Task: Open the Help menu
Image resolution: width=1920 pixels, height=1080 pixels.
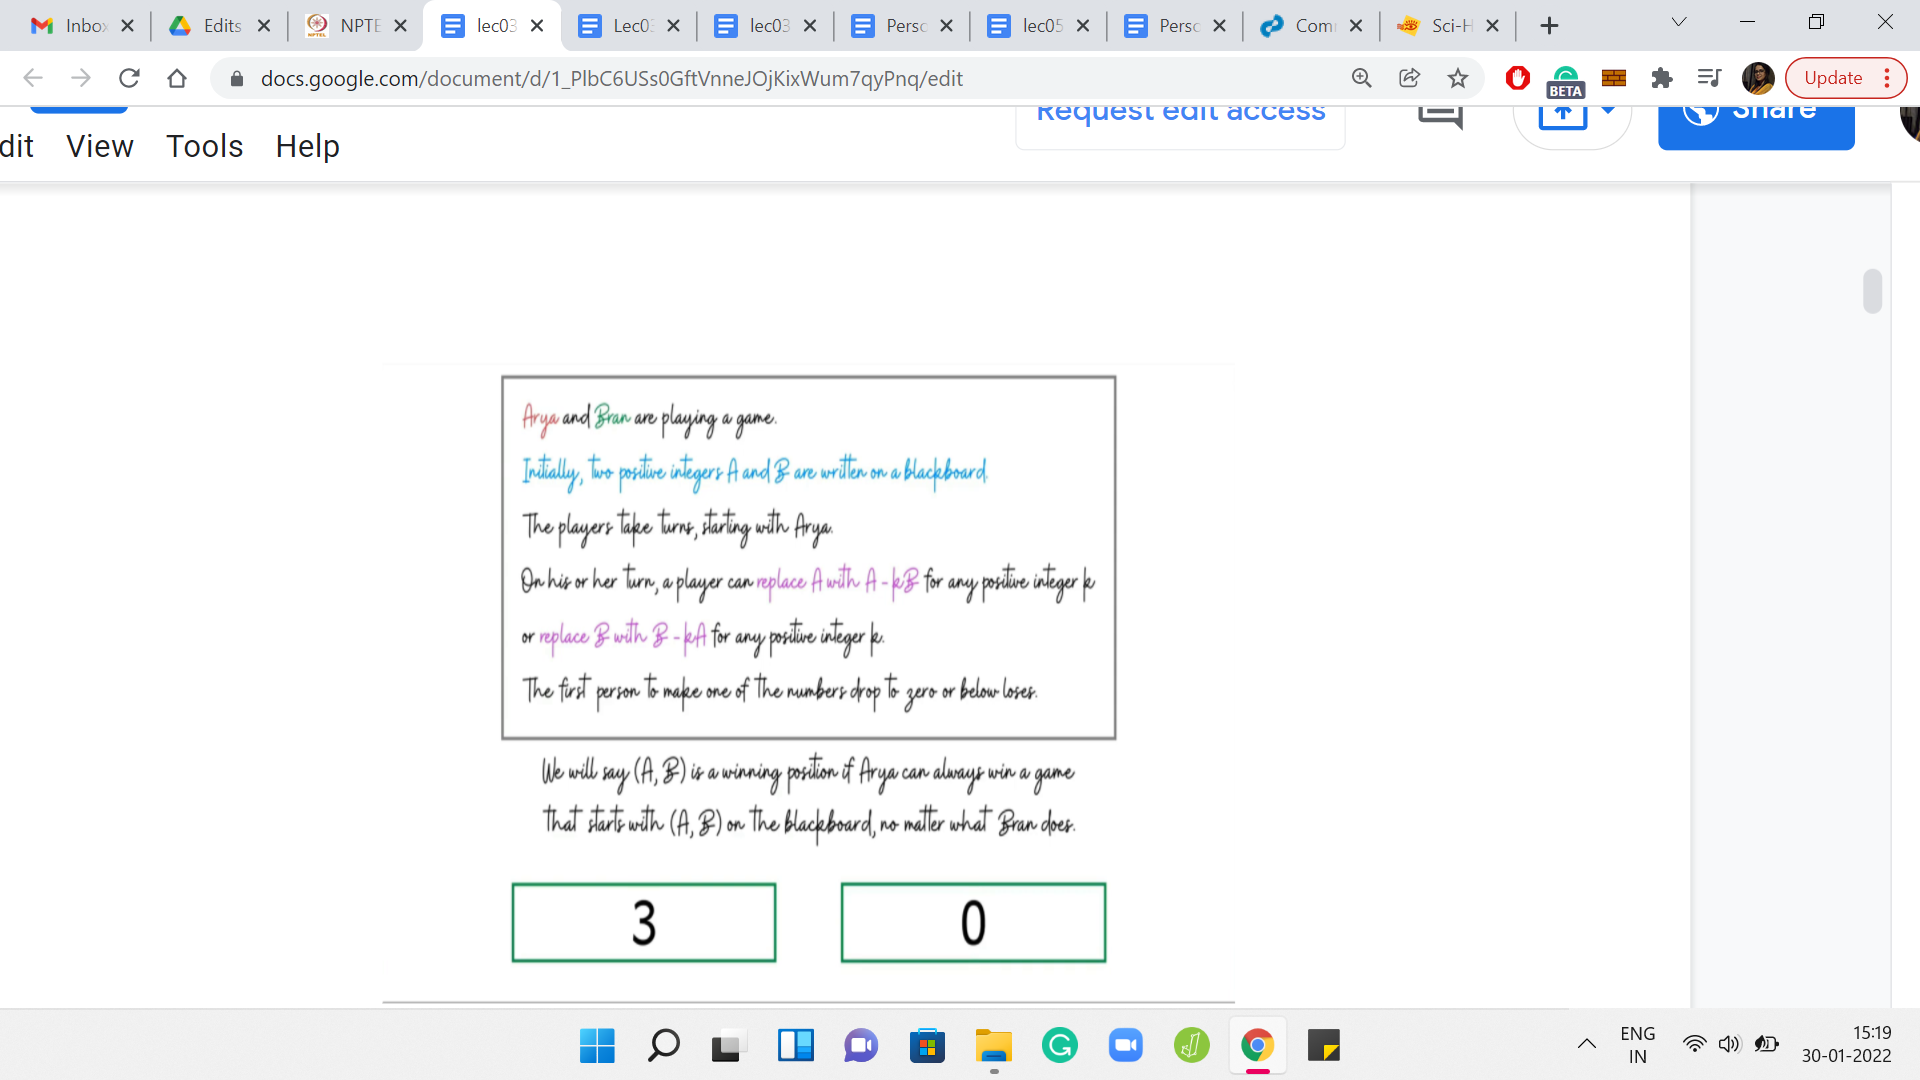Action: (x=307, y=146)
